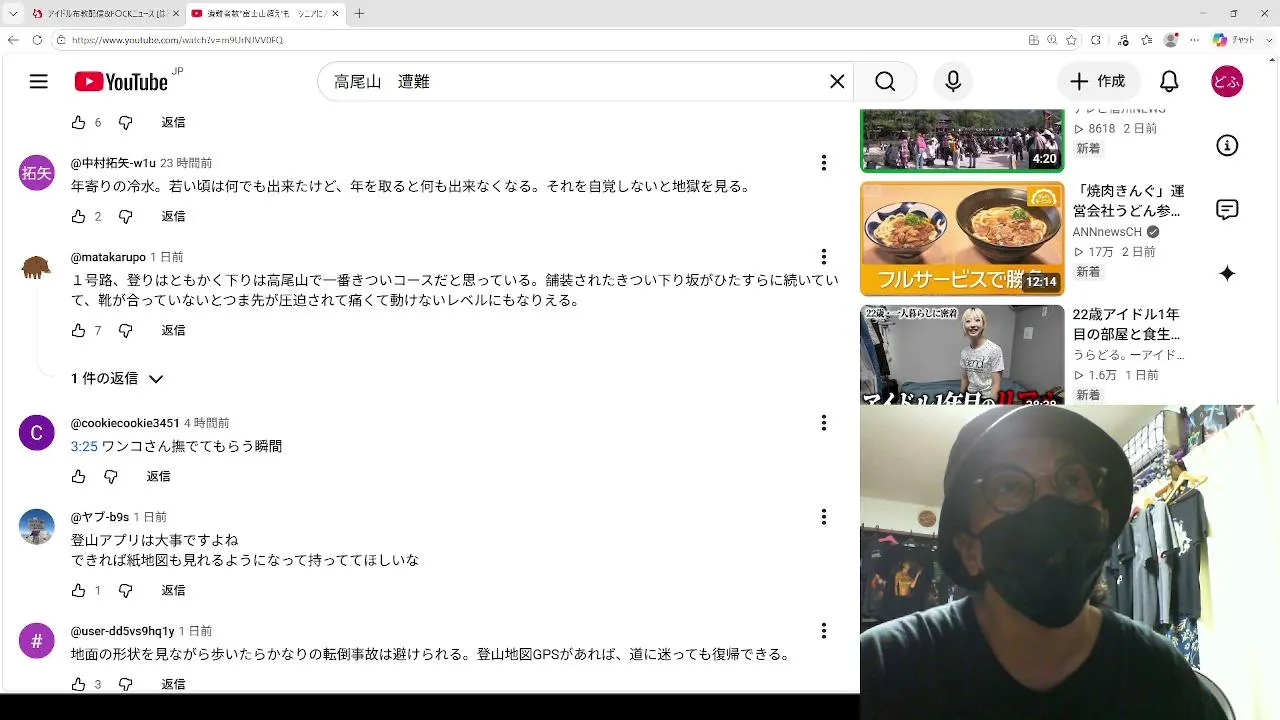Screen dimensions: 1280x720
Task: Open the @cookiecookie3451 profile avatar
Action: coord(37,433)
